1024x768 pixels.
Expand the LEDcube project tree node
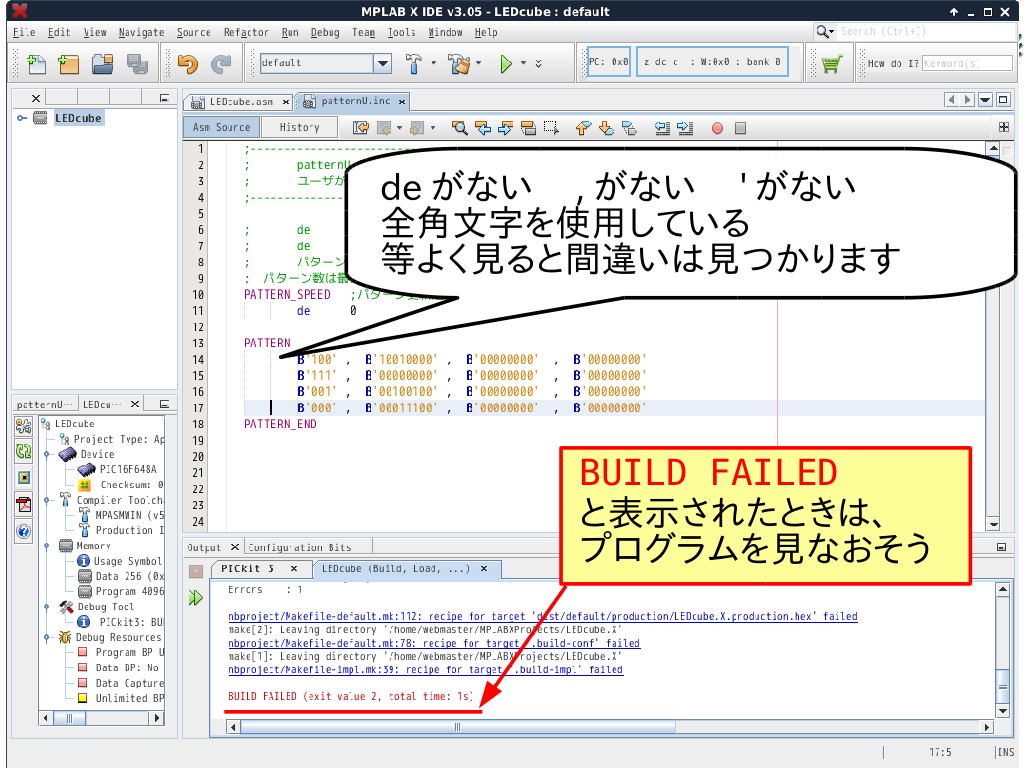22,118
